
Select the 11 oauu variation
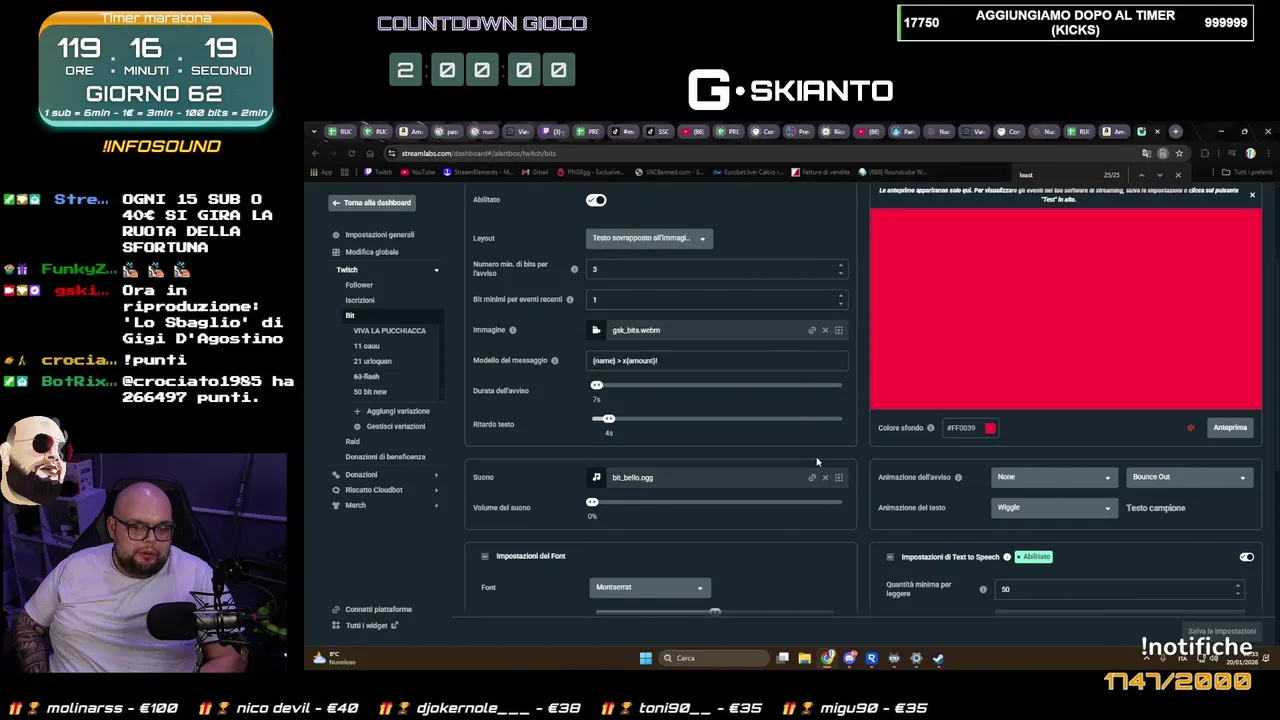tap(366, 346)
